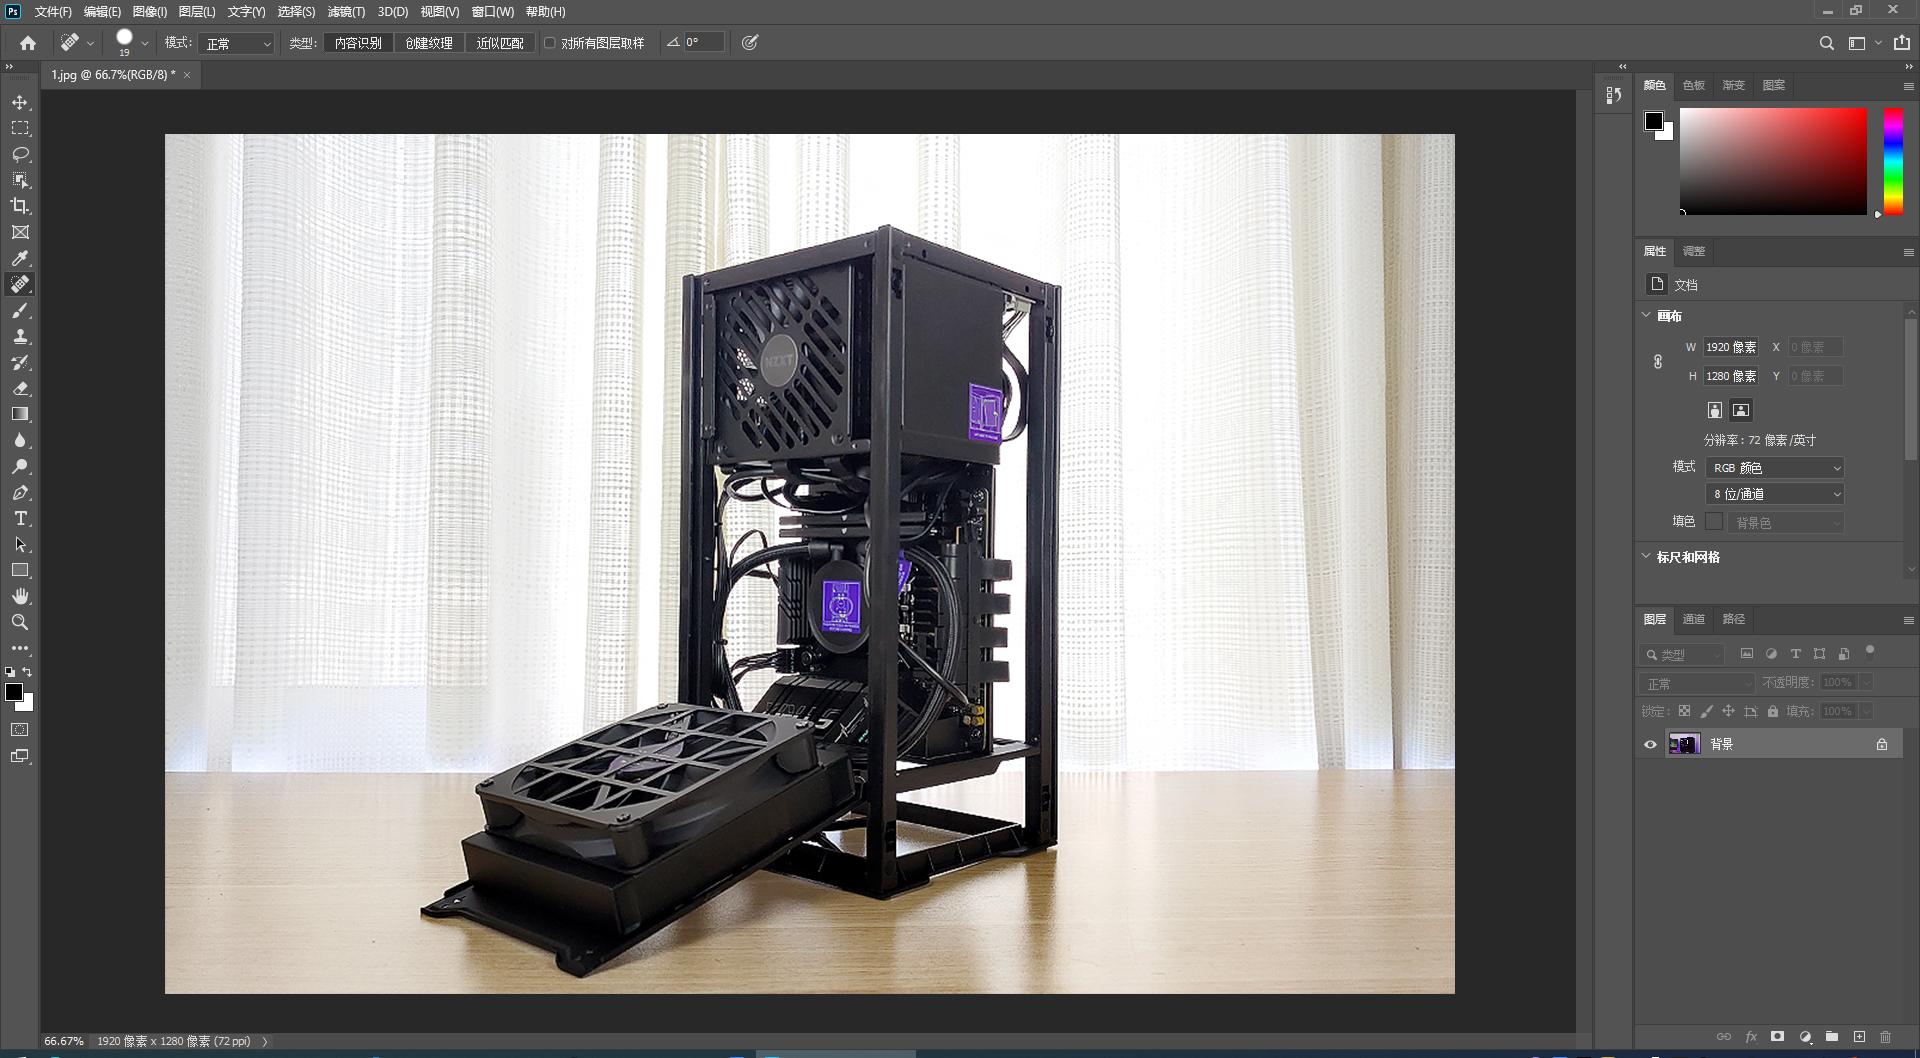Open the Home screen via the house icon
The height and width of the screenshot is (1058, 1920).
(27, 43)
